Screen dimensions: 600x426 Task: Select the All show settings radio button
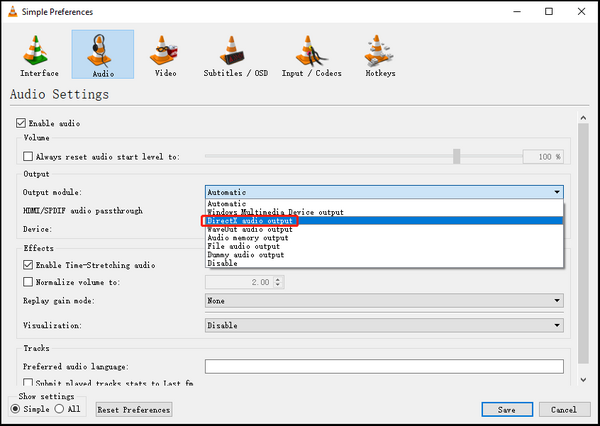[60, 408]
